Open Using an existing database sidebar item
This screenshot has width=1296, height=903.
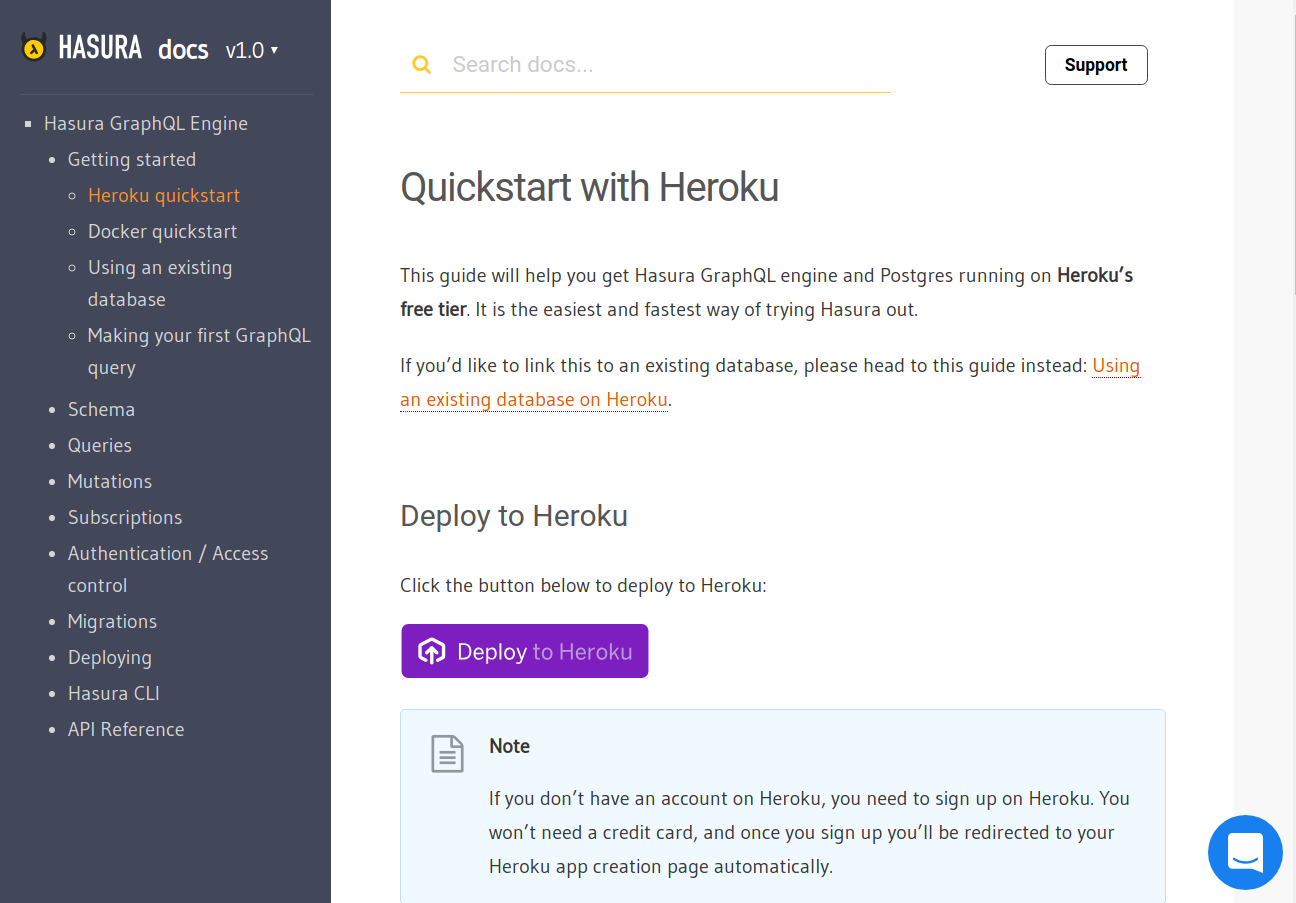point(160,284)
